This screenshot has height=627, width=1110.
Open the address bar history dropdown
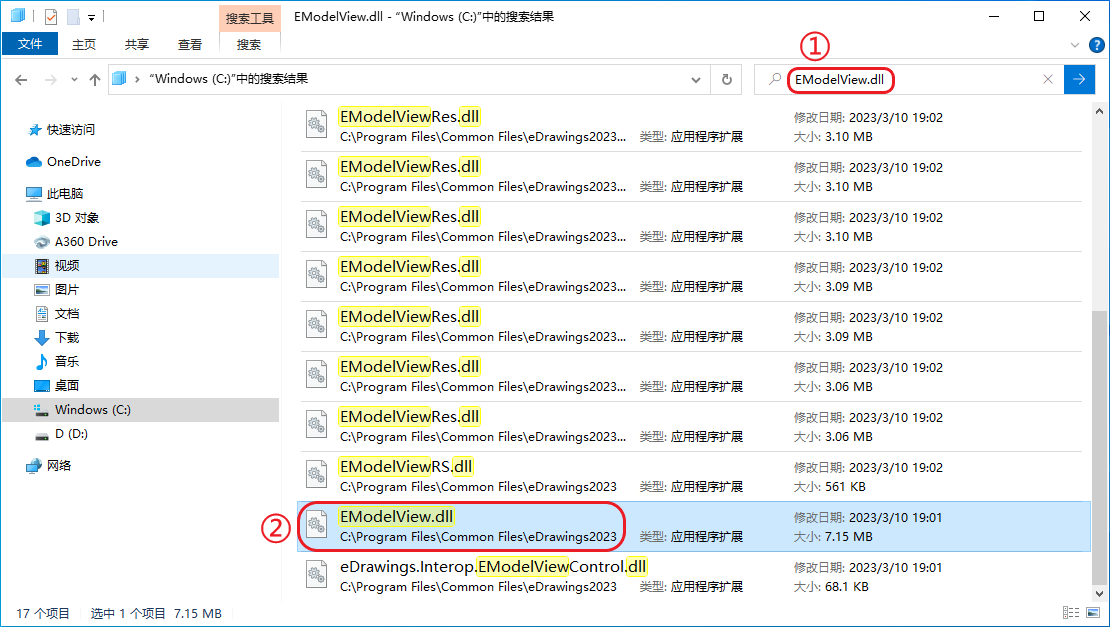[696, 79]
